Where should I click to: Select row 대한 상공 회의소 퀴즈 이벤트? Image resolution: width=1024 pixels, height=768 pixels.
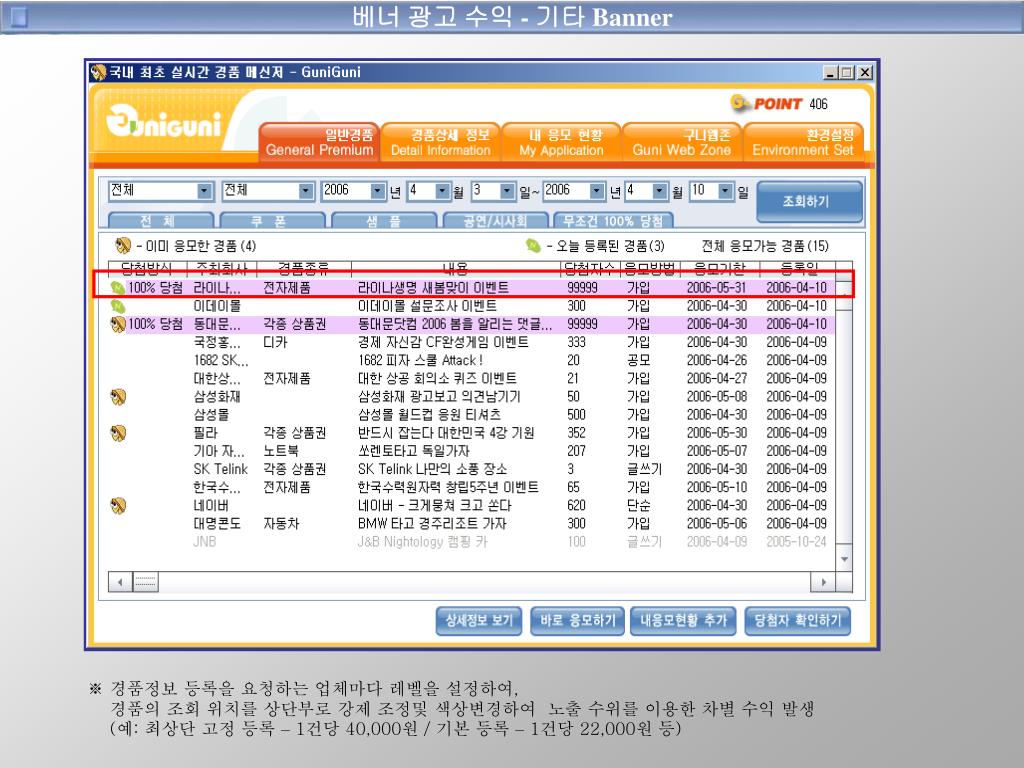[x=472, y=378]
